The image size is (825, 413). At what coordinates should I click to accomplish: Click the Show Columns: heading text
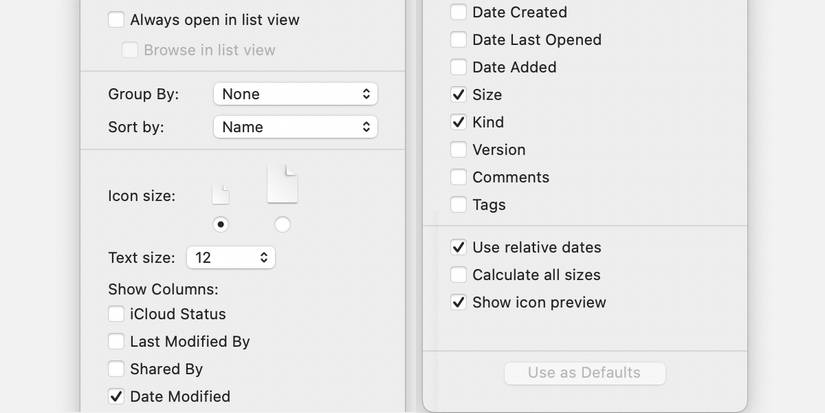click(x=163, y=289)
